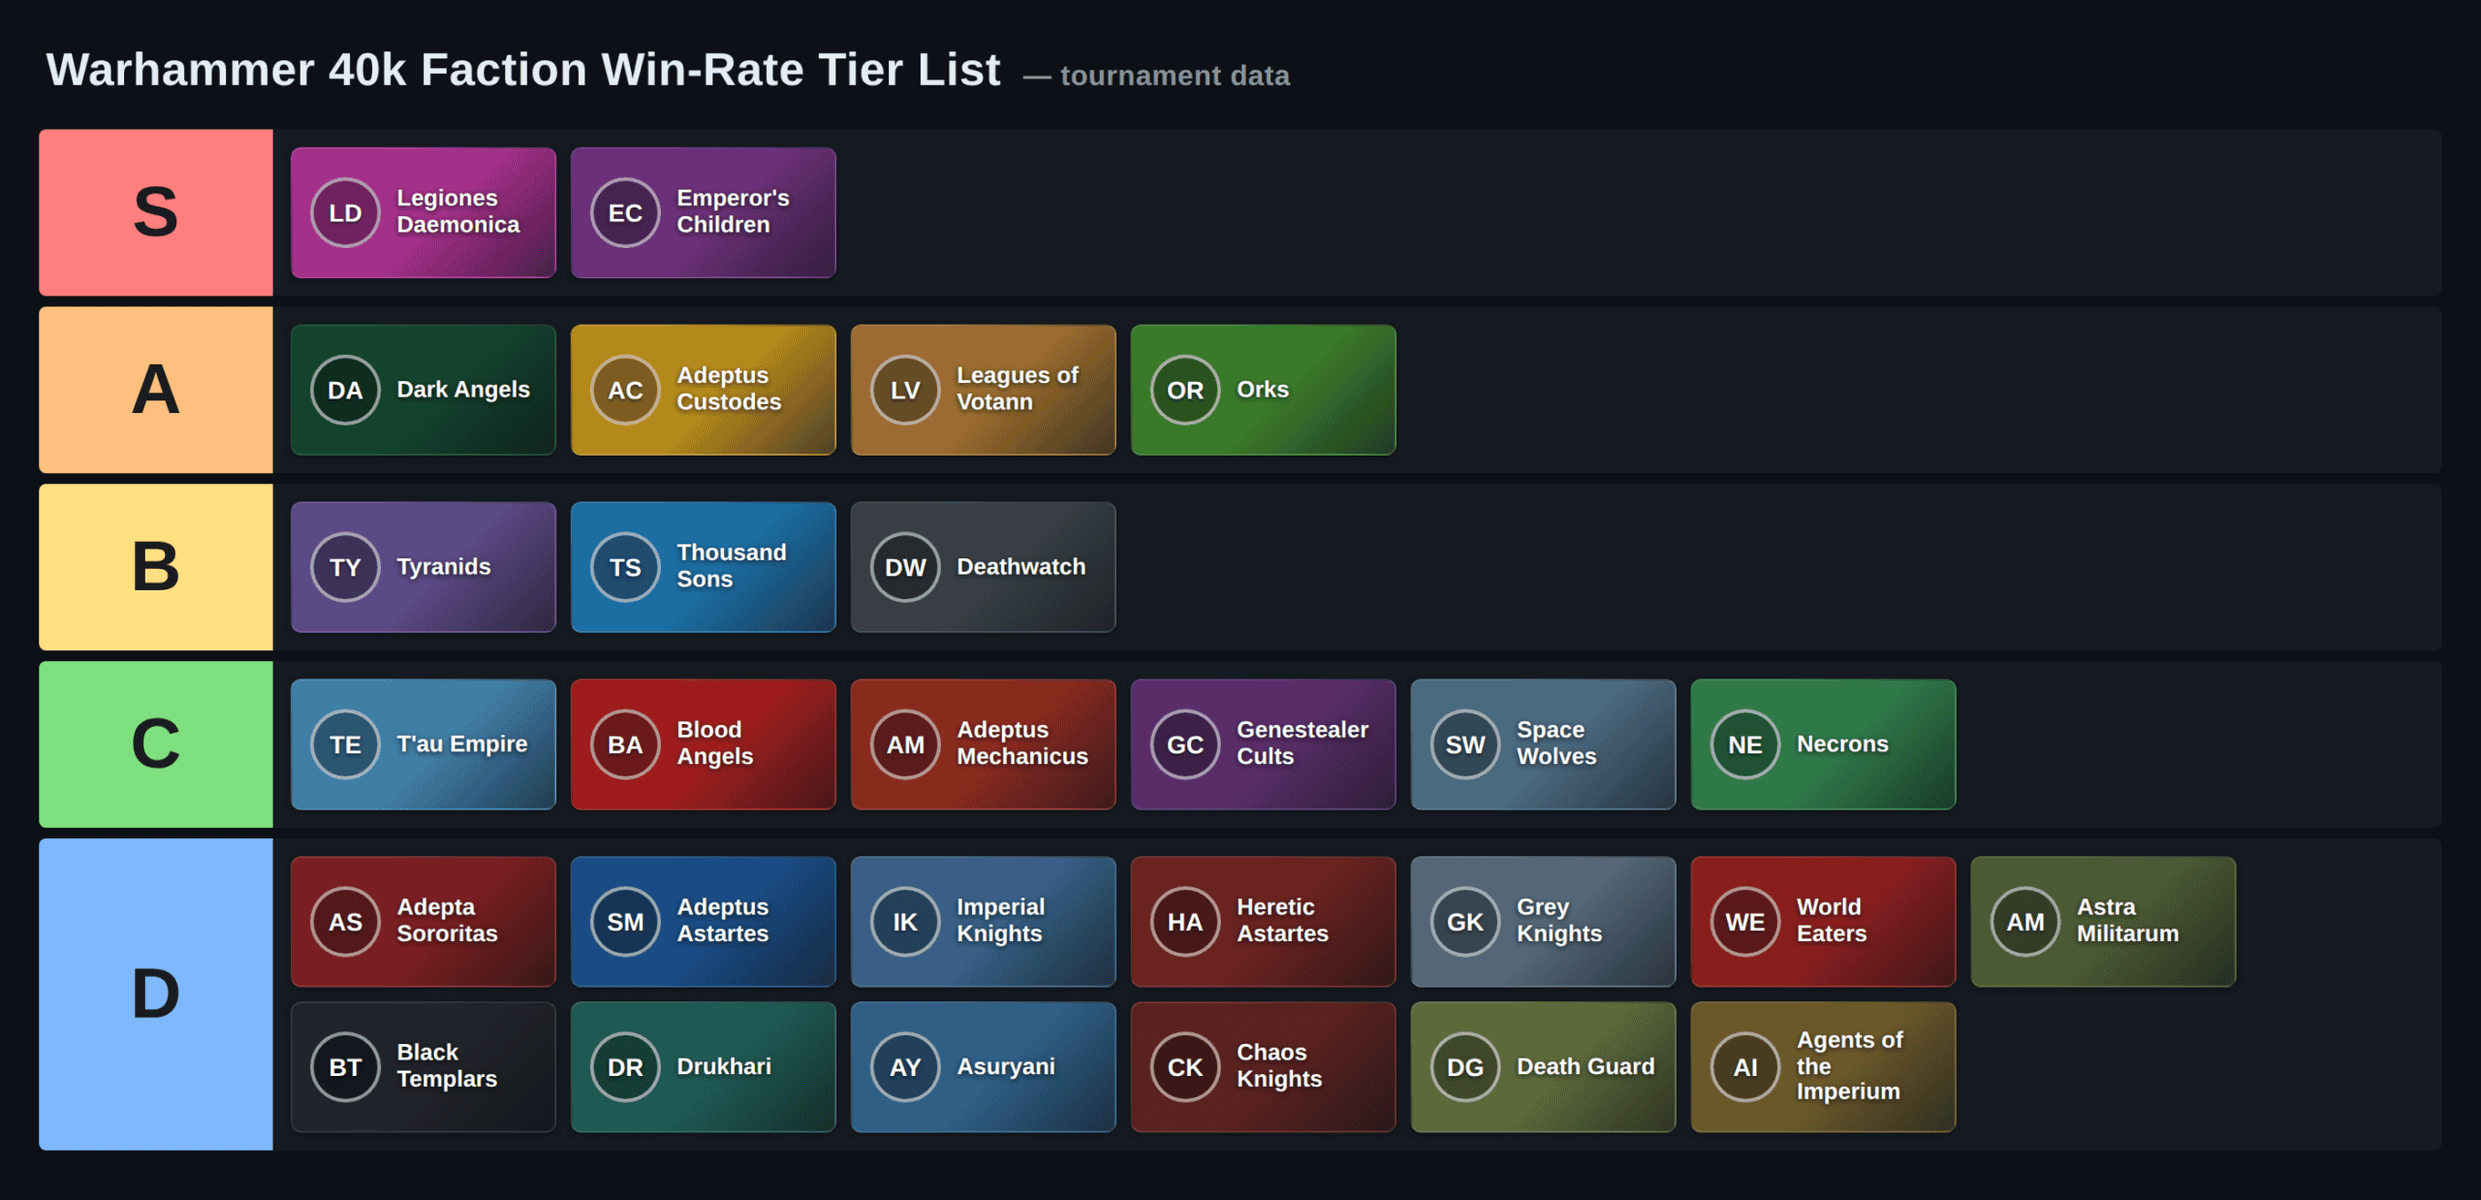Select the A tier label
Viewport: 2481px width, 1200px height.
pos(156,390)
